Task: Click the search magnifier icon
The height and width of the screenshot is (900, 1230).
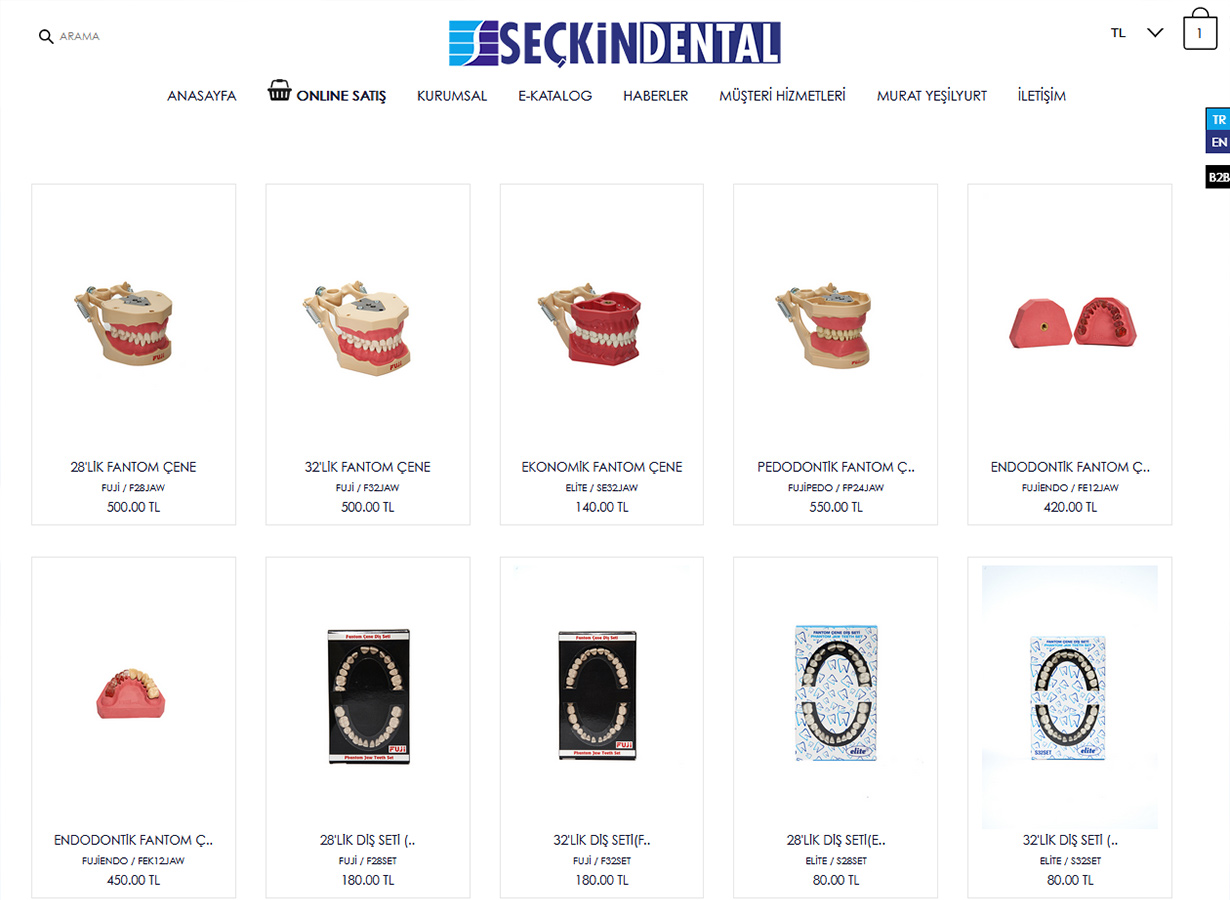Action: (45, 36)
